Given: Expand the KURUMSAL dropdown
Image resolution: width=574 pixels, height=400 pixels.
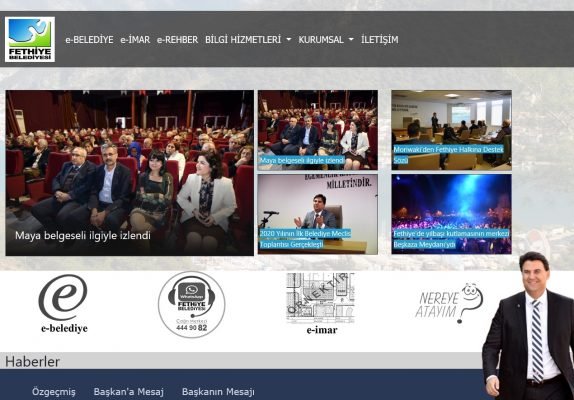Looking at the screenshot, I should 326,40.
